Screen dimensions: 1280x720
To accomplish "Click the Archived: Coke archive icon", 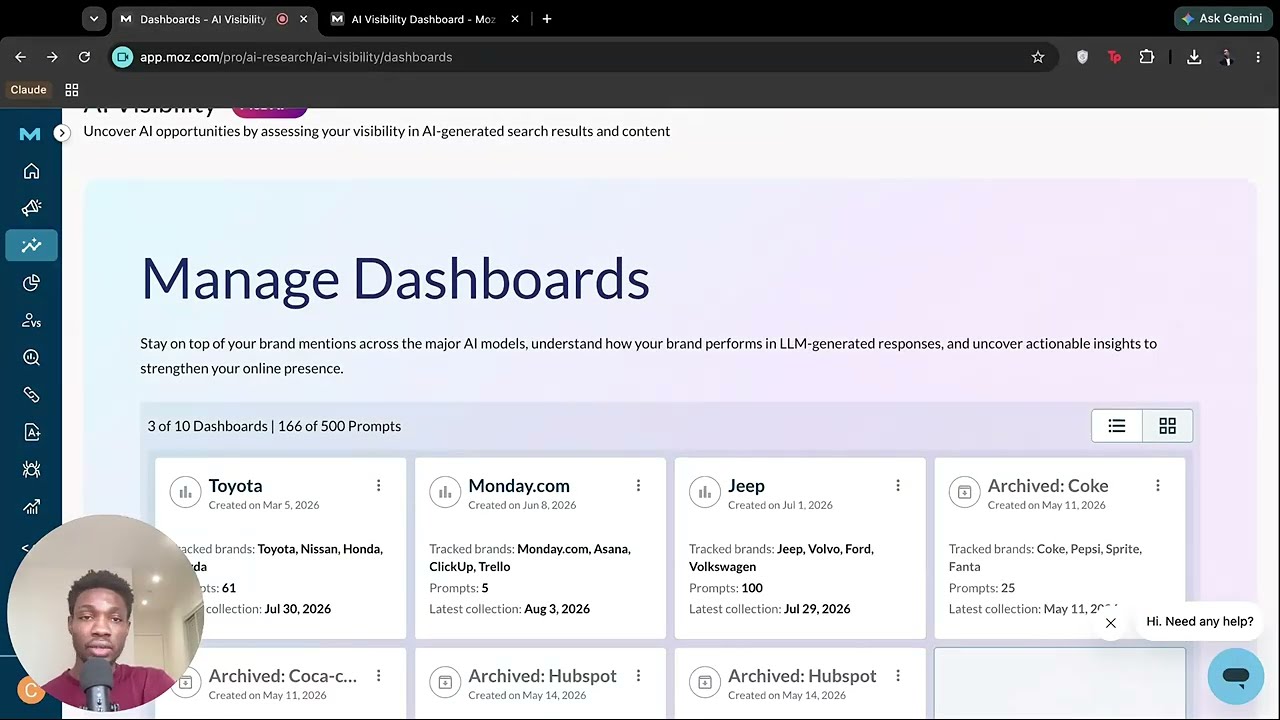I will point(964,492).
